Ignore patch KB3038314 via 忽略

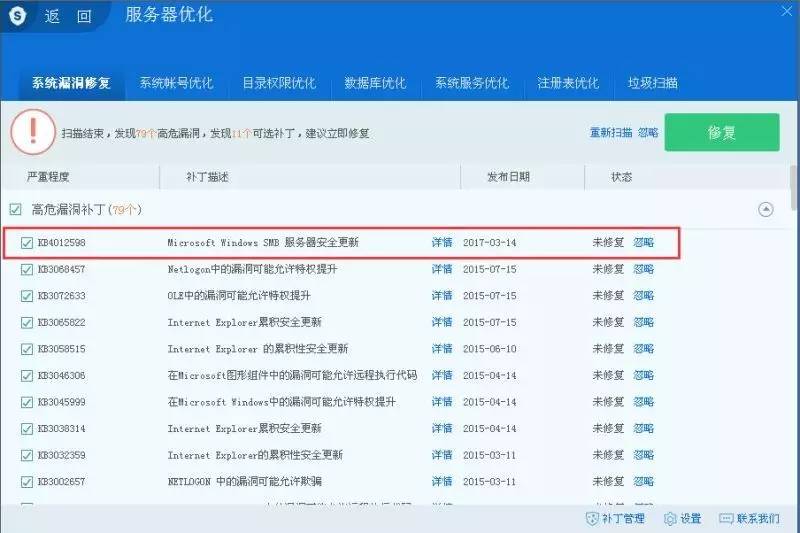(x=643, y=428)
